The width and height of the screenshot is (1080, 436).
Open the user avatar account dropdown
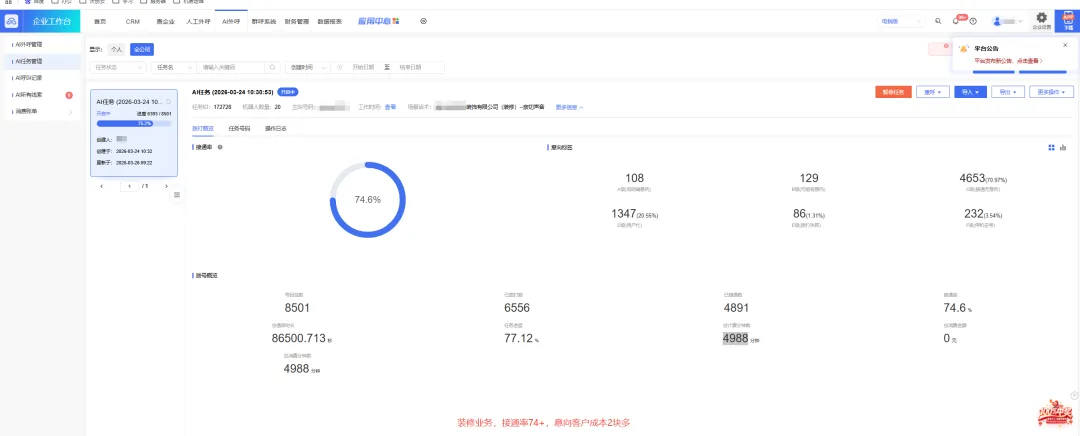[x=1008, y=21]
